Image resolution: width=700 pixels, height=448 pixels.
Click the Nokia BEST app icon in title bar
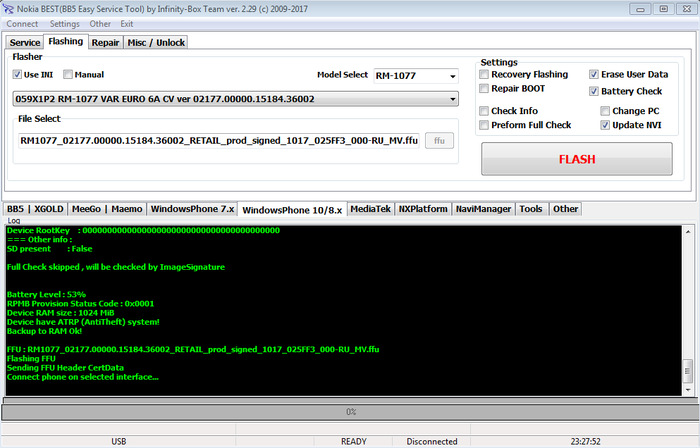[8, 8]
